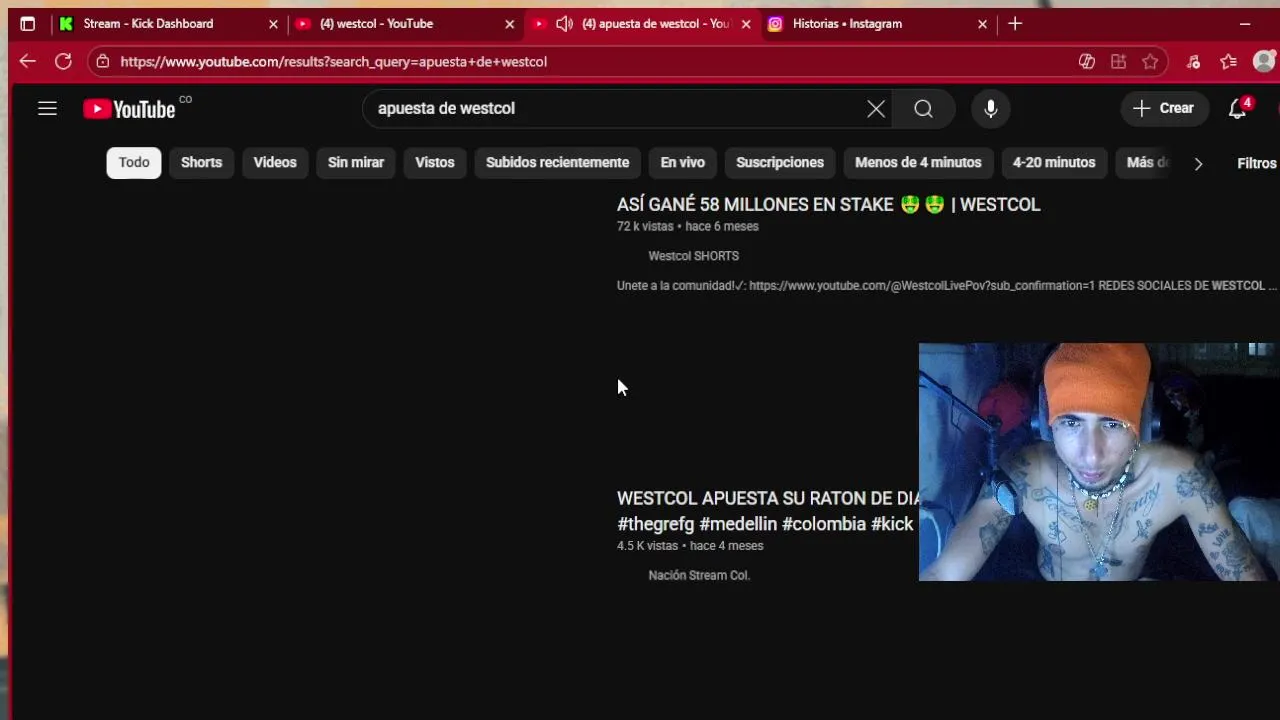Screen dimensions: 1280x720
Task: Select the 4-20 minutos filter chip
Action: (1054, 162)
